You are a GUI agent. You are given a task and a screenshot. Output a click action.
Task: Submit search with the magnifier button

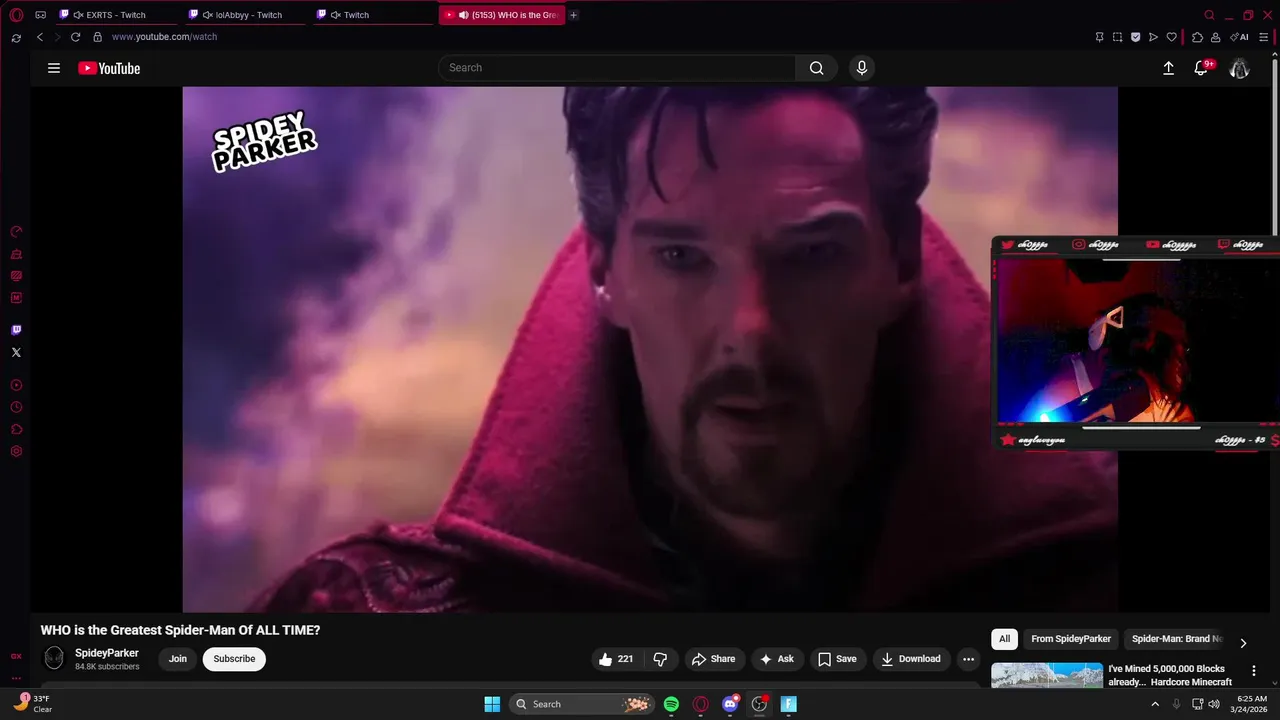tap(817, 68)
